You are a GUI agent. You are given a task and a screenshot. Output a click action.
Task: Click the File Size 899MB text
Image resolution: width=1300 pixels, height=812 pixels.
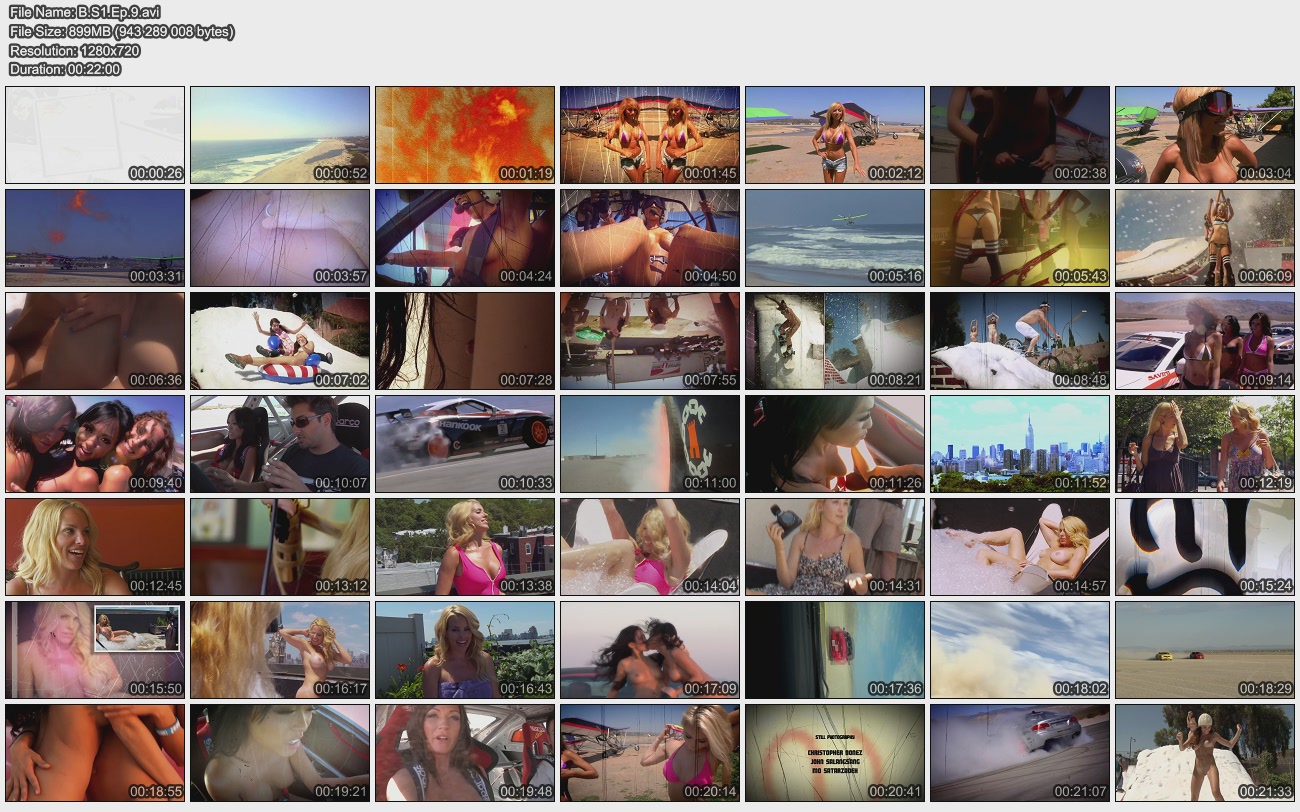122,32
